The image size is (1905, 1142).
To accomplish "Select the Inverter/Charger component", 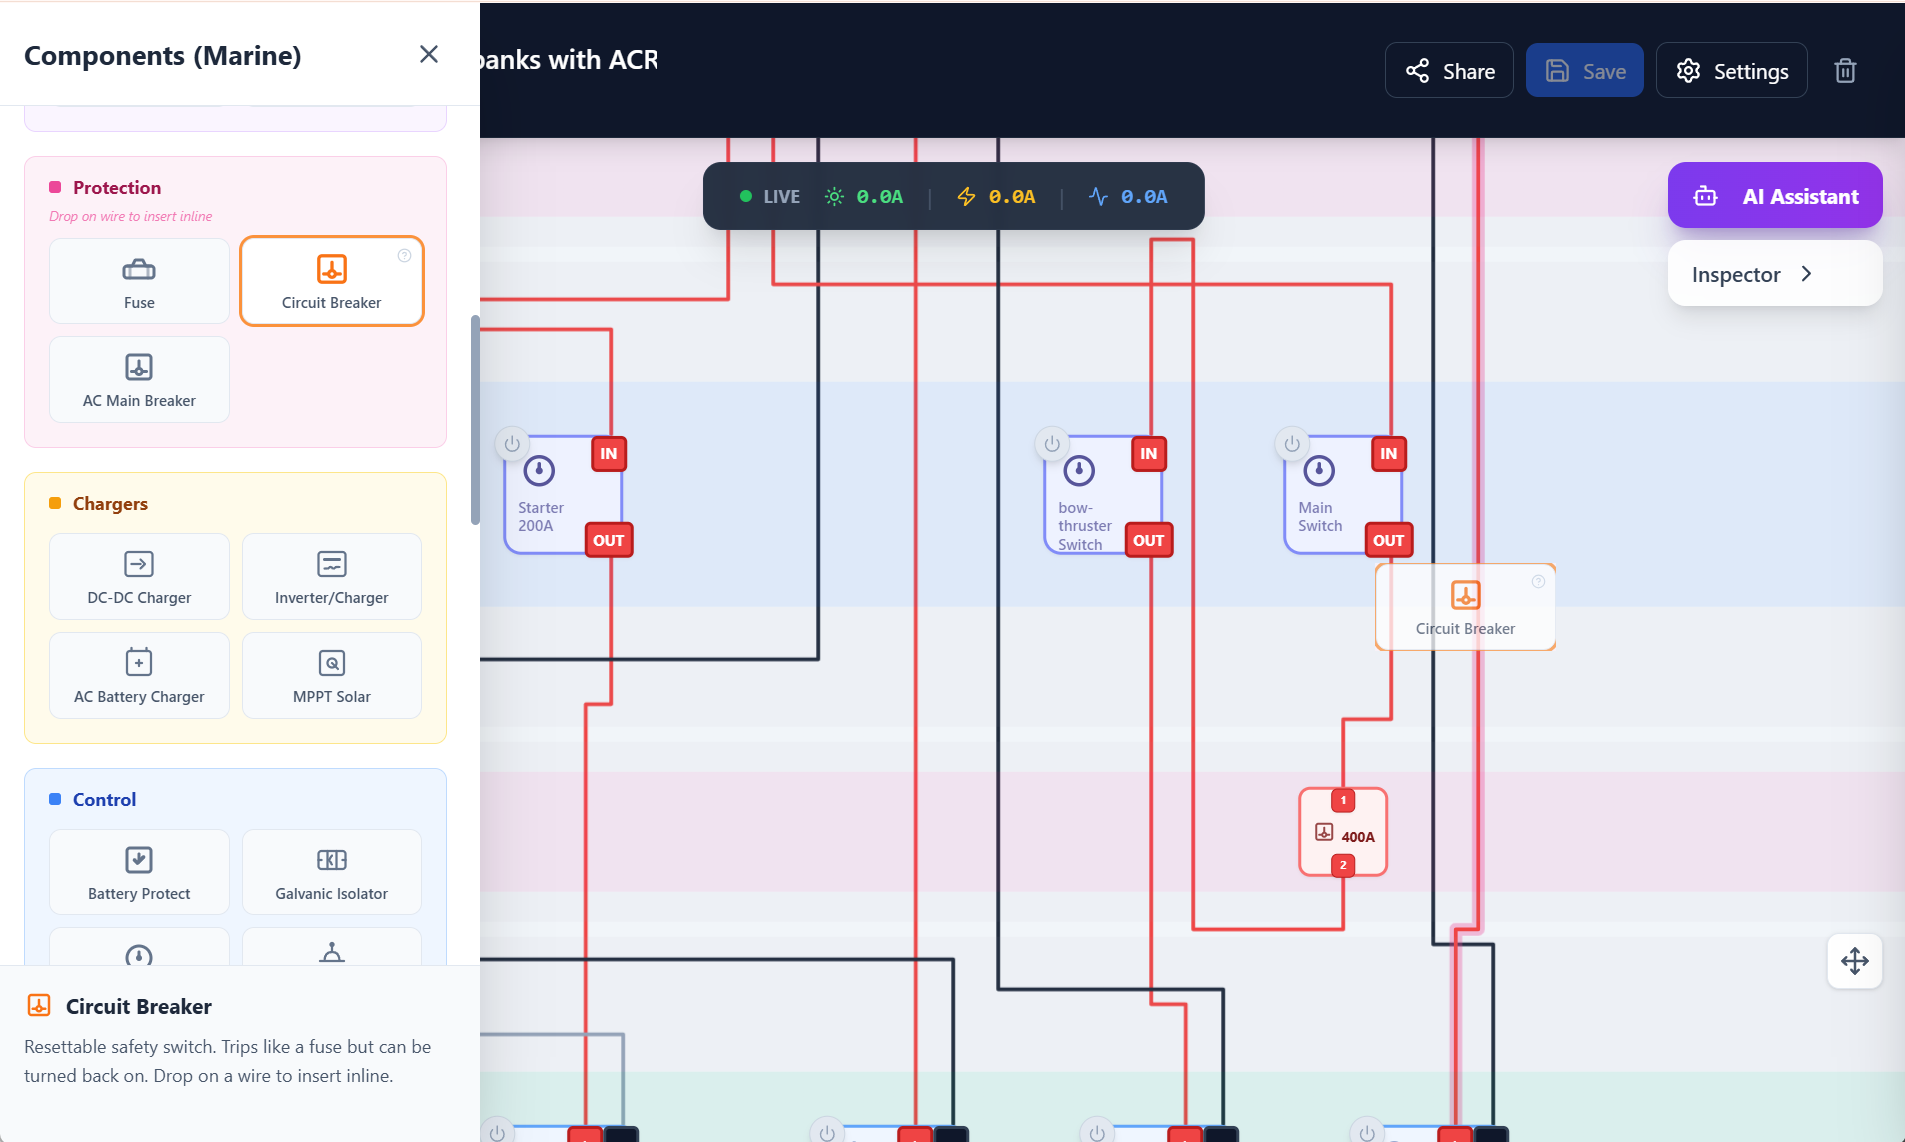I will [x=331, y=576].
